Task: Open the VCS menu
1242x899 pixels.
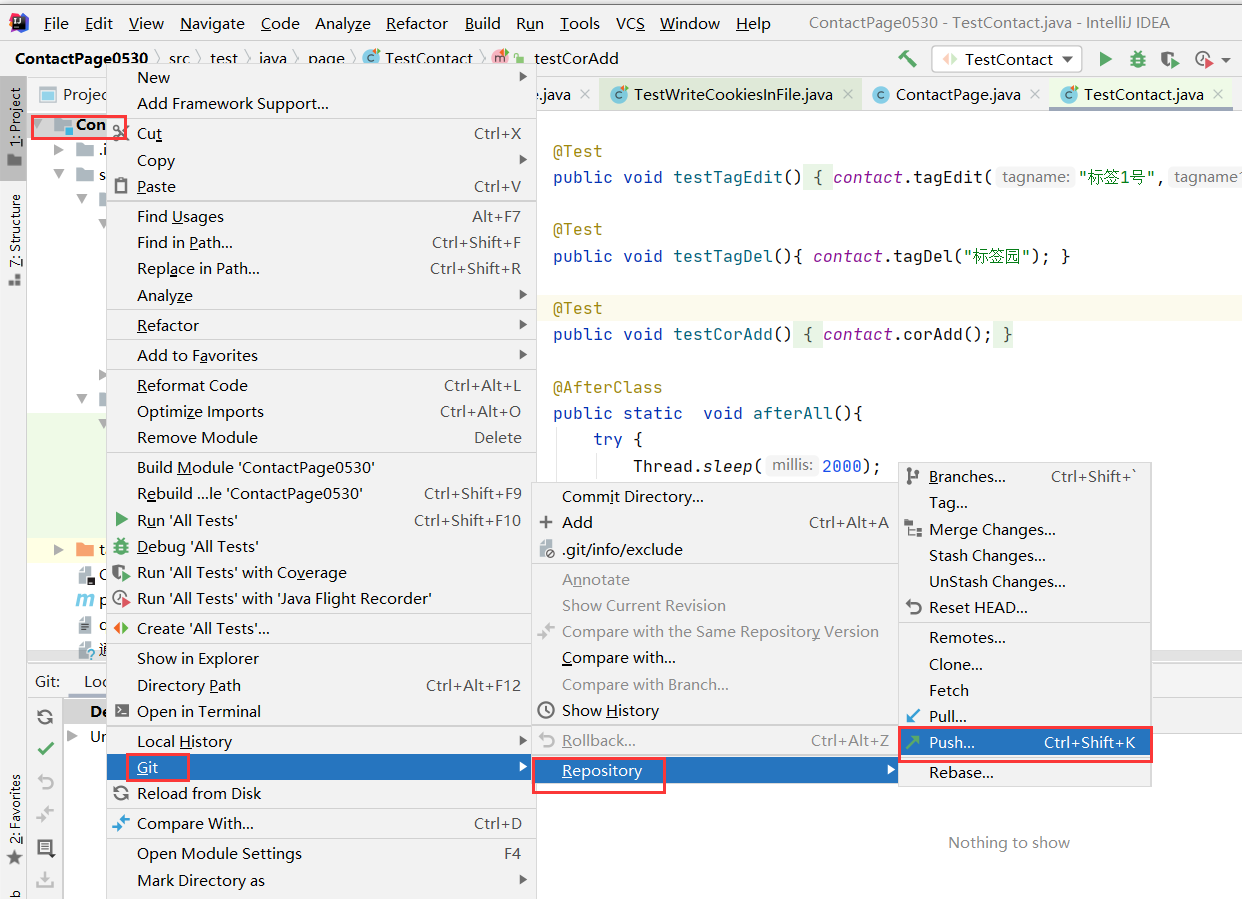Action: [630, 23]
